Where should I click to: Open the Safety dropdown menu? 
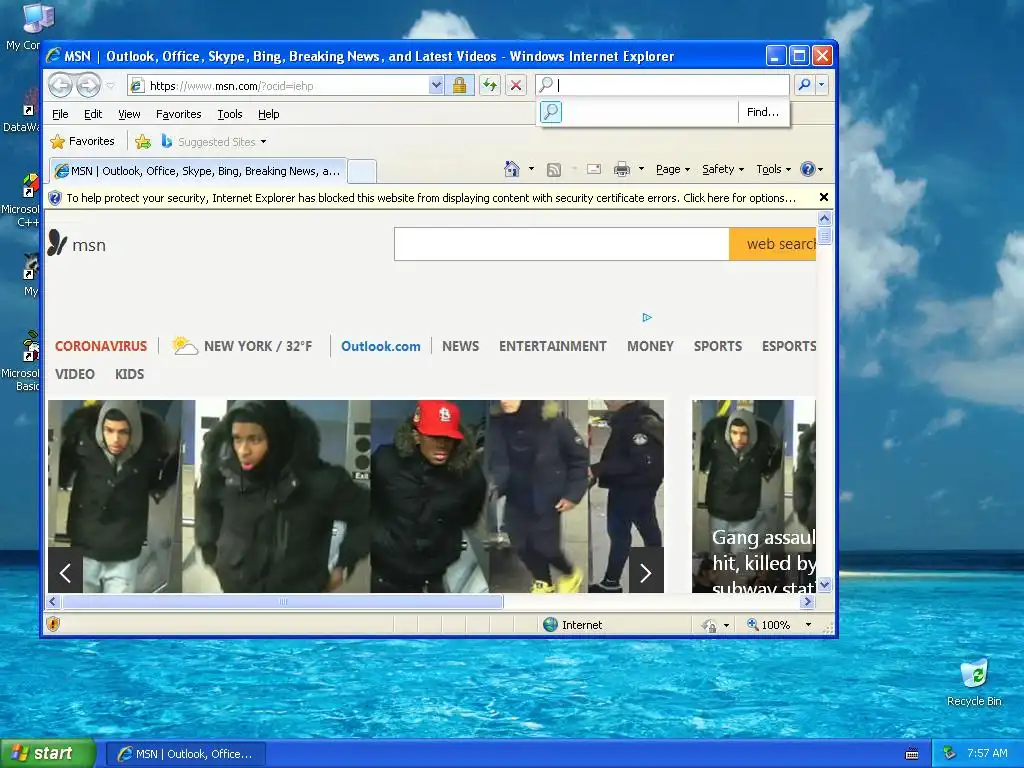point(723,169)
